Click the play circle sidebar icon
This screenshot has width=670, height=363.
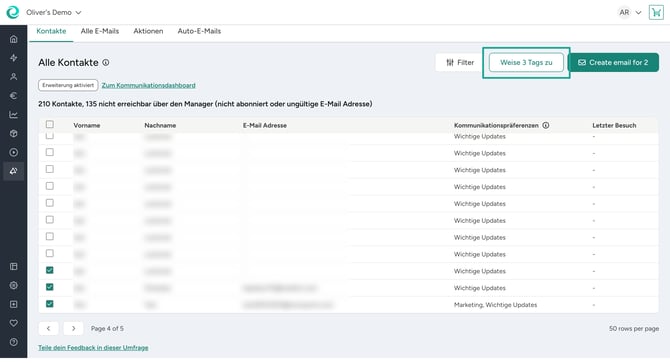[x=14, y=152]
